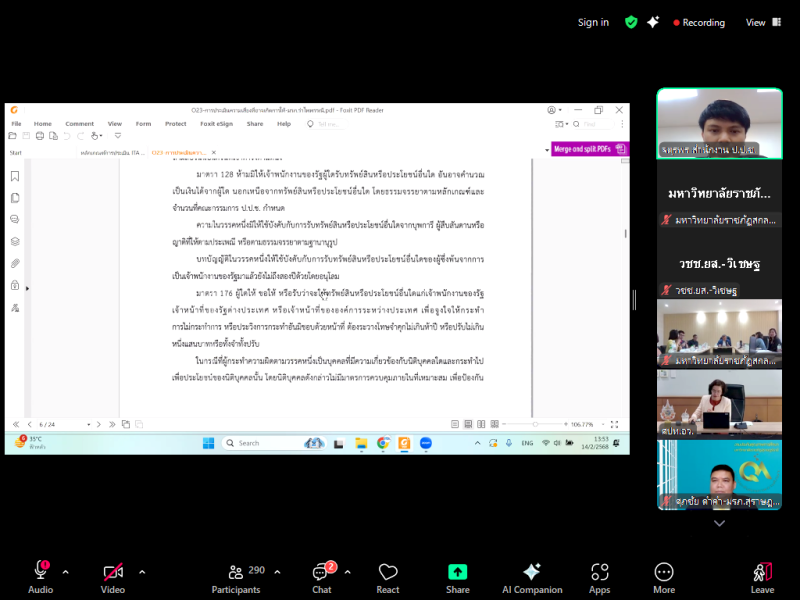Click the Sign in link

[593, 22]
